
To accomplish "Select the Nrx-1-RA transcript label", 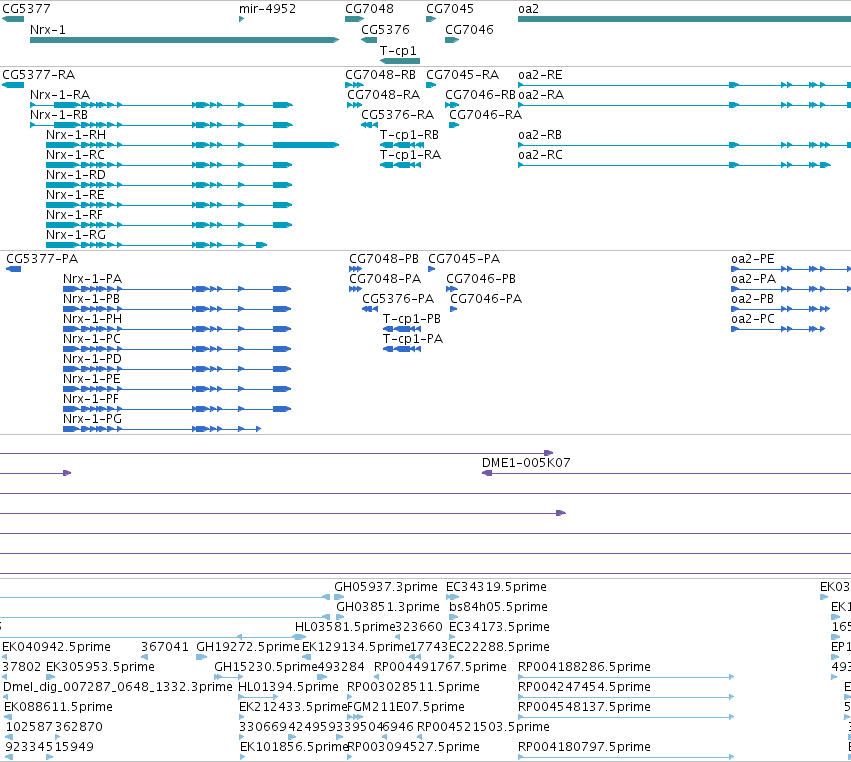I will click(60, 95).
